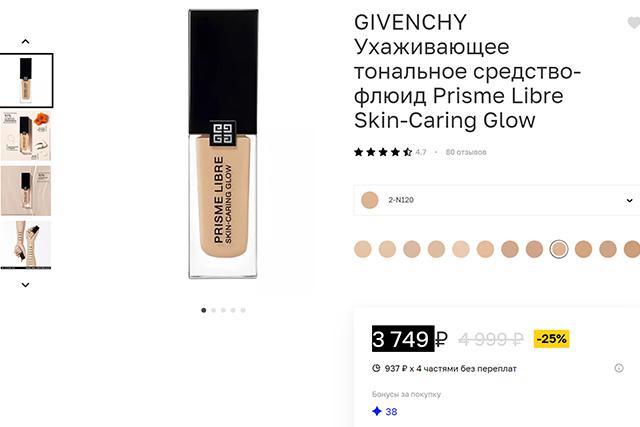The image size is (640, 427).
Task: Go to second image carousel dot
Action: [213, 310]
